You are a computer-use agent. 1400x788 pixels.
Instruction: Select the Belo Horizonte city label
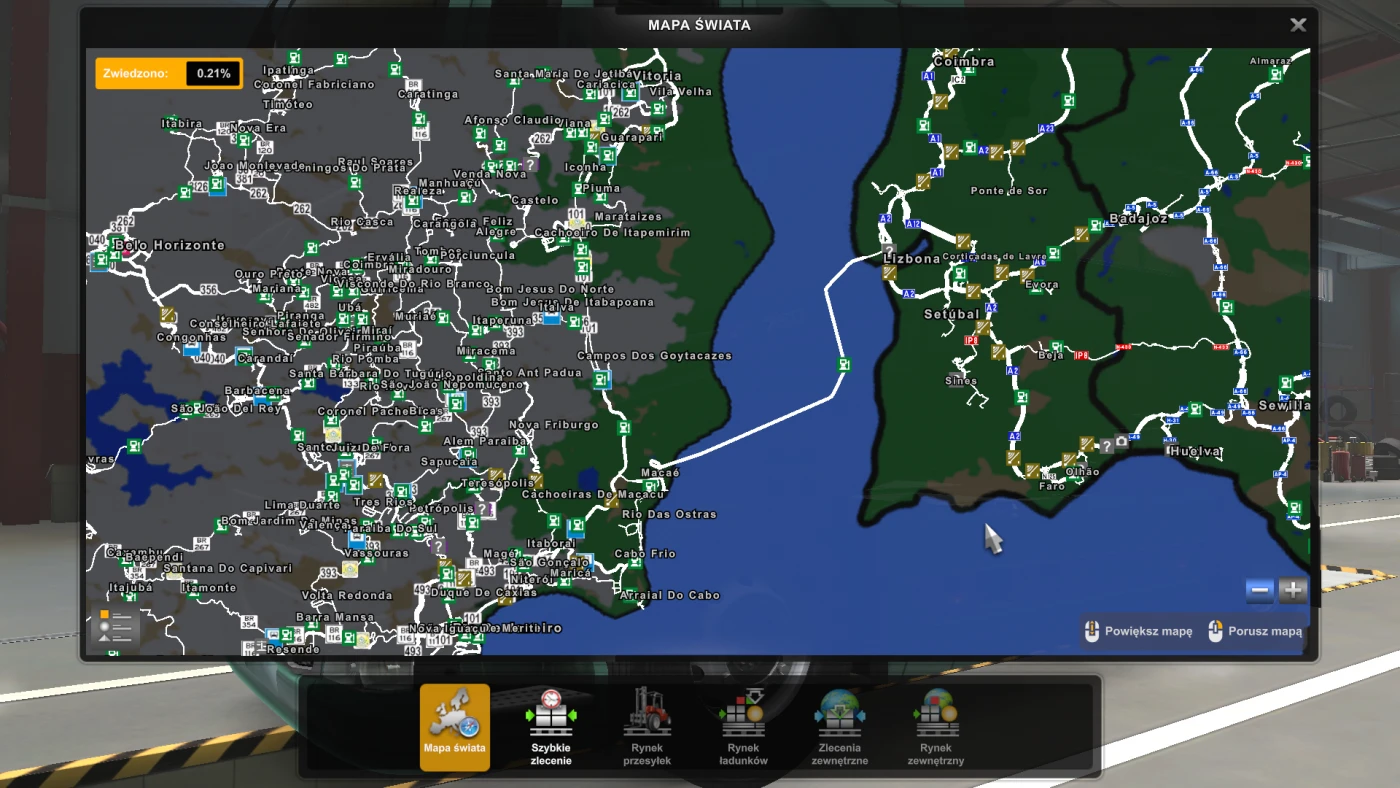[169, 245]
